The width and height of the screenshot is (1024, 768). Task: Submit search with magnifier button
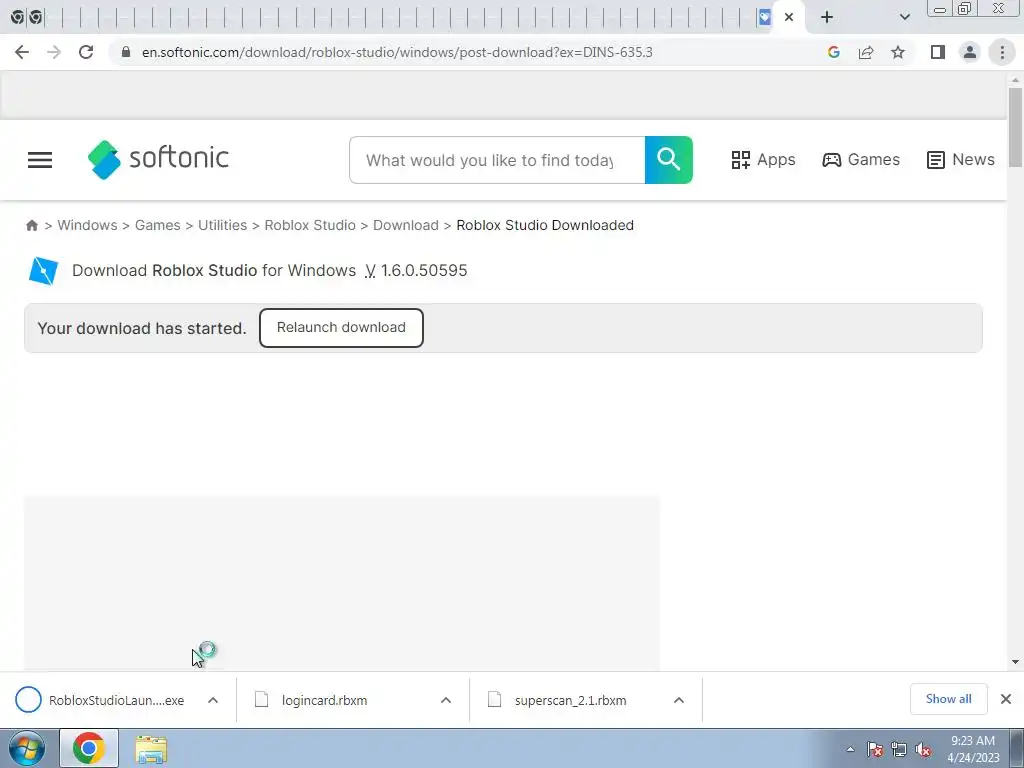pyautogui.click(x=669, y=160)
